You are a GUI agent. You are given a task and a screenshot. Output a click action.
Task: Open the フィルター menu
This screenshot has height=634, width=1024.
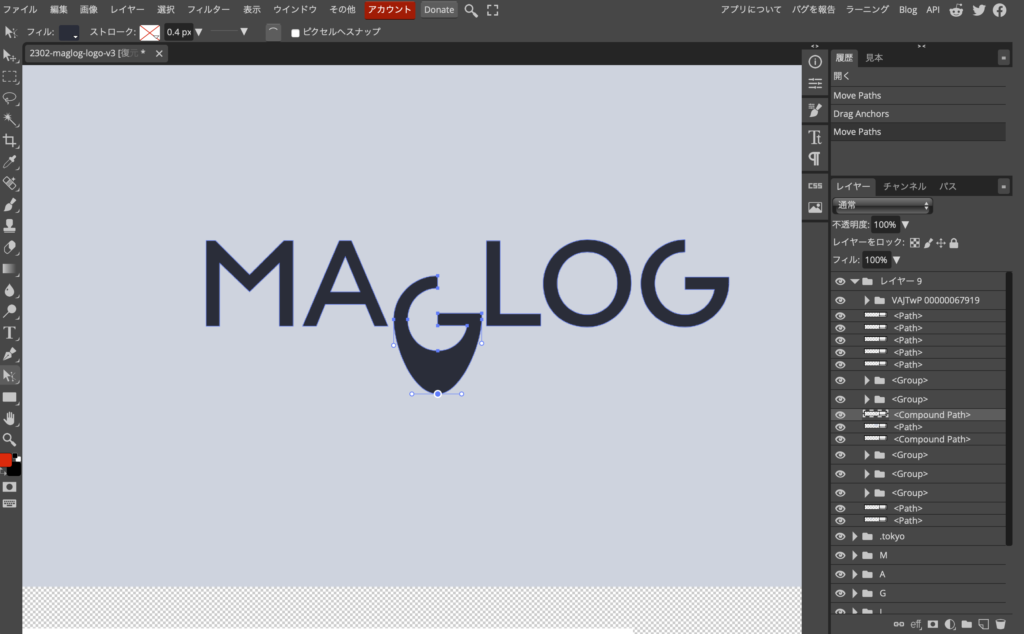tap(208, 10)
